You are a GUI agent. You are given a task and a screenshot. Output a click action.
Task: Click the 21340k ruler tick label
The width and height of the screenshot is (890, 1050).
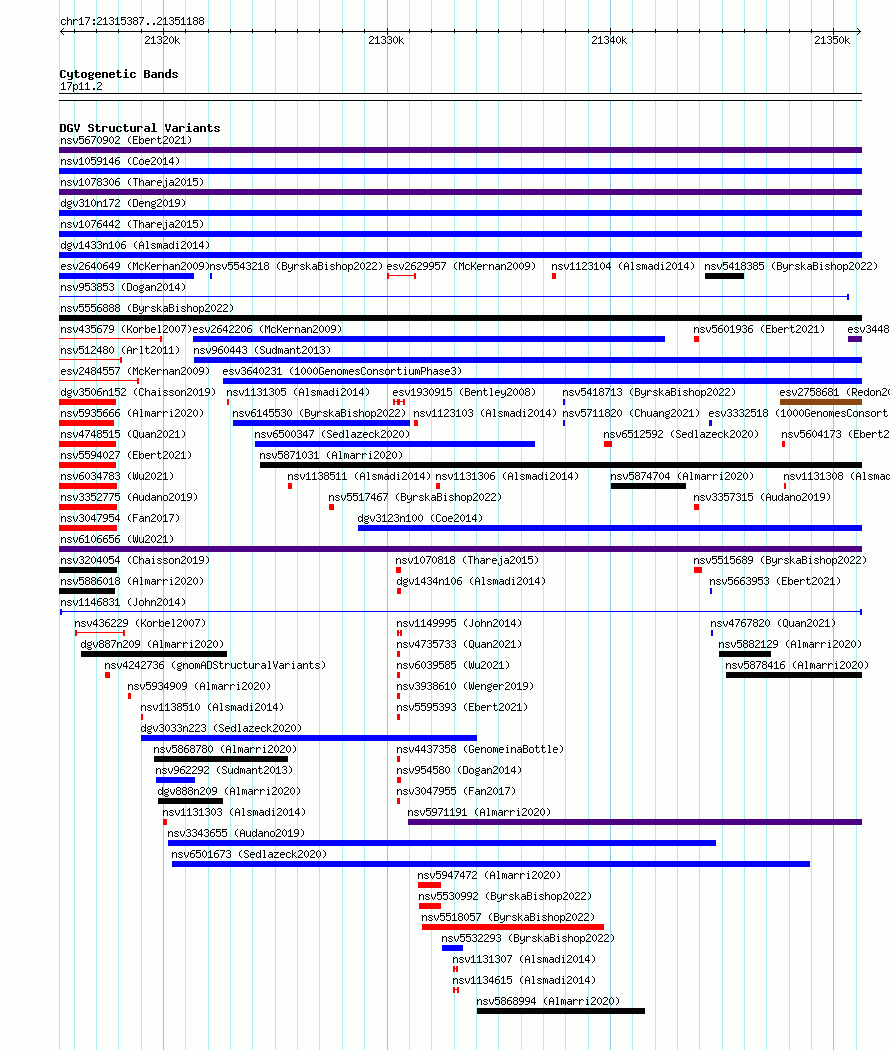tap(609, 40)
